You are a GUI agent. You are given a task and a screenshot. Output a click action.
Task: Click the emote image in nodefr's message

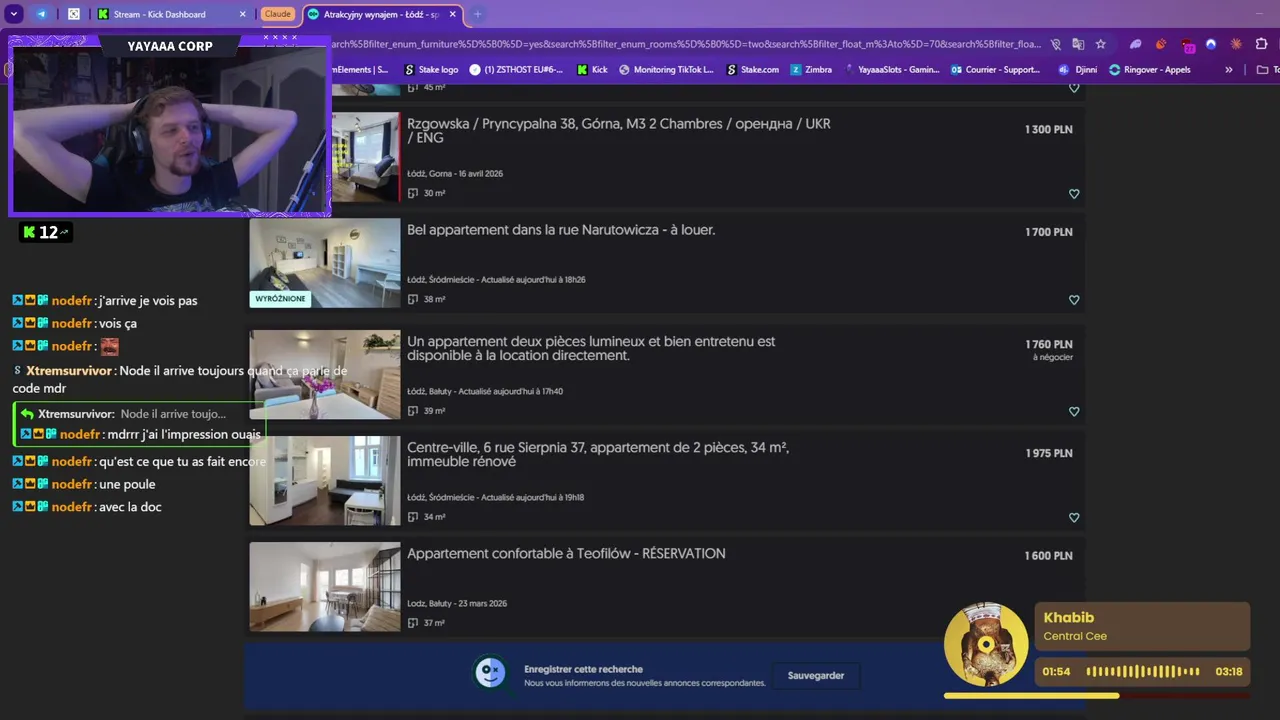coord(110,347)
